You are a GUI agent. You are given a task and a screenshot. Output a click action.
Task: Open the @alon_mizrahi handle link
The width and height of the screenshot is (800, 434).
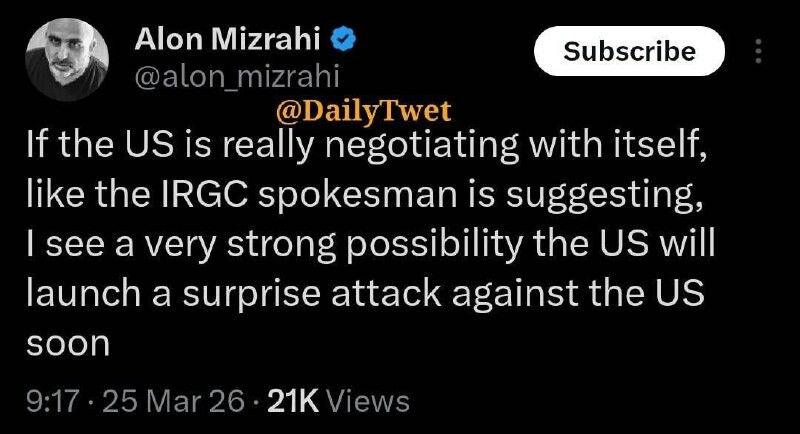(237, 76)
